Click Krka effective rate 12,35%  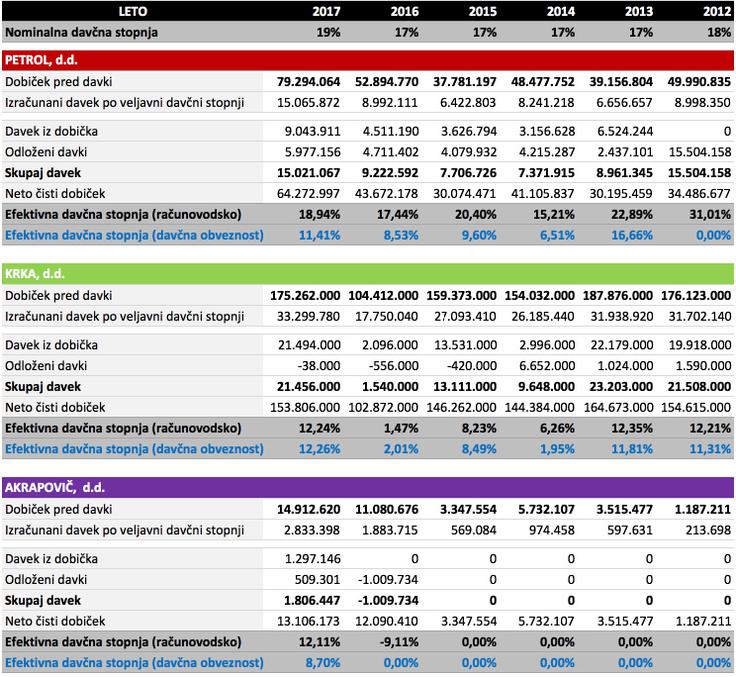point(632,428)
